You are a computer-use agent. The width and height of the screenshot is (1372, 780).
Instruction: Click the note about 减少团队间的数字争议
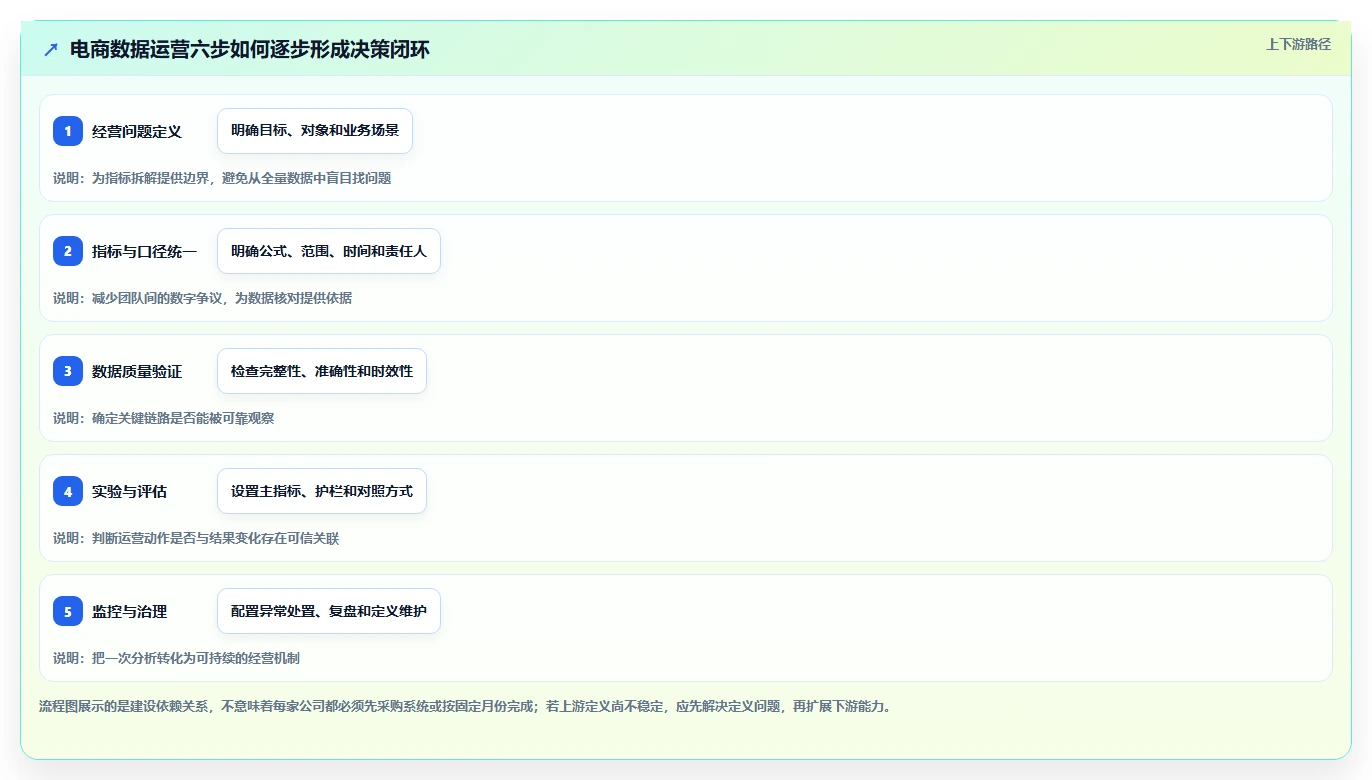click(203, 298)
